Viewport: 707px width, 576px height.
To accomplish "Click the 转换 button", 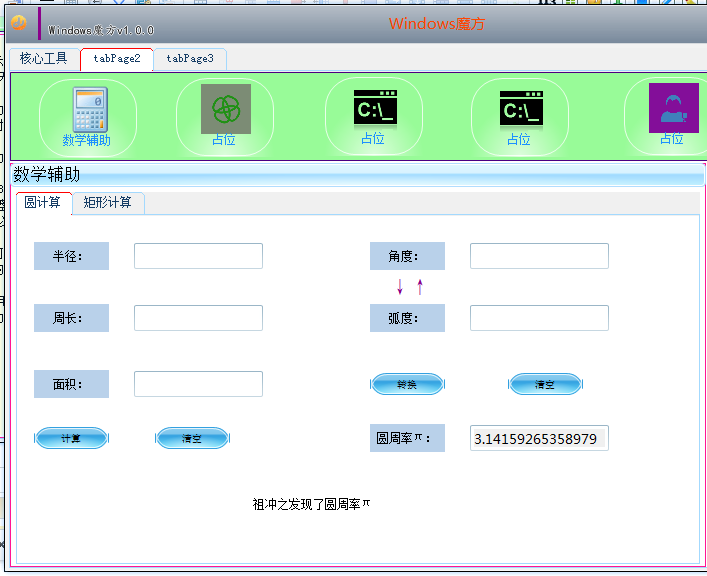I will pyautogui.click(x=407, y=384).
